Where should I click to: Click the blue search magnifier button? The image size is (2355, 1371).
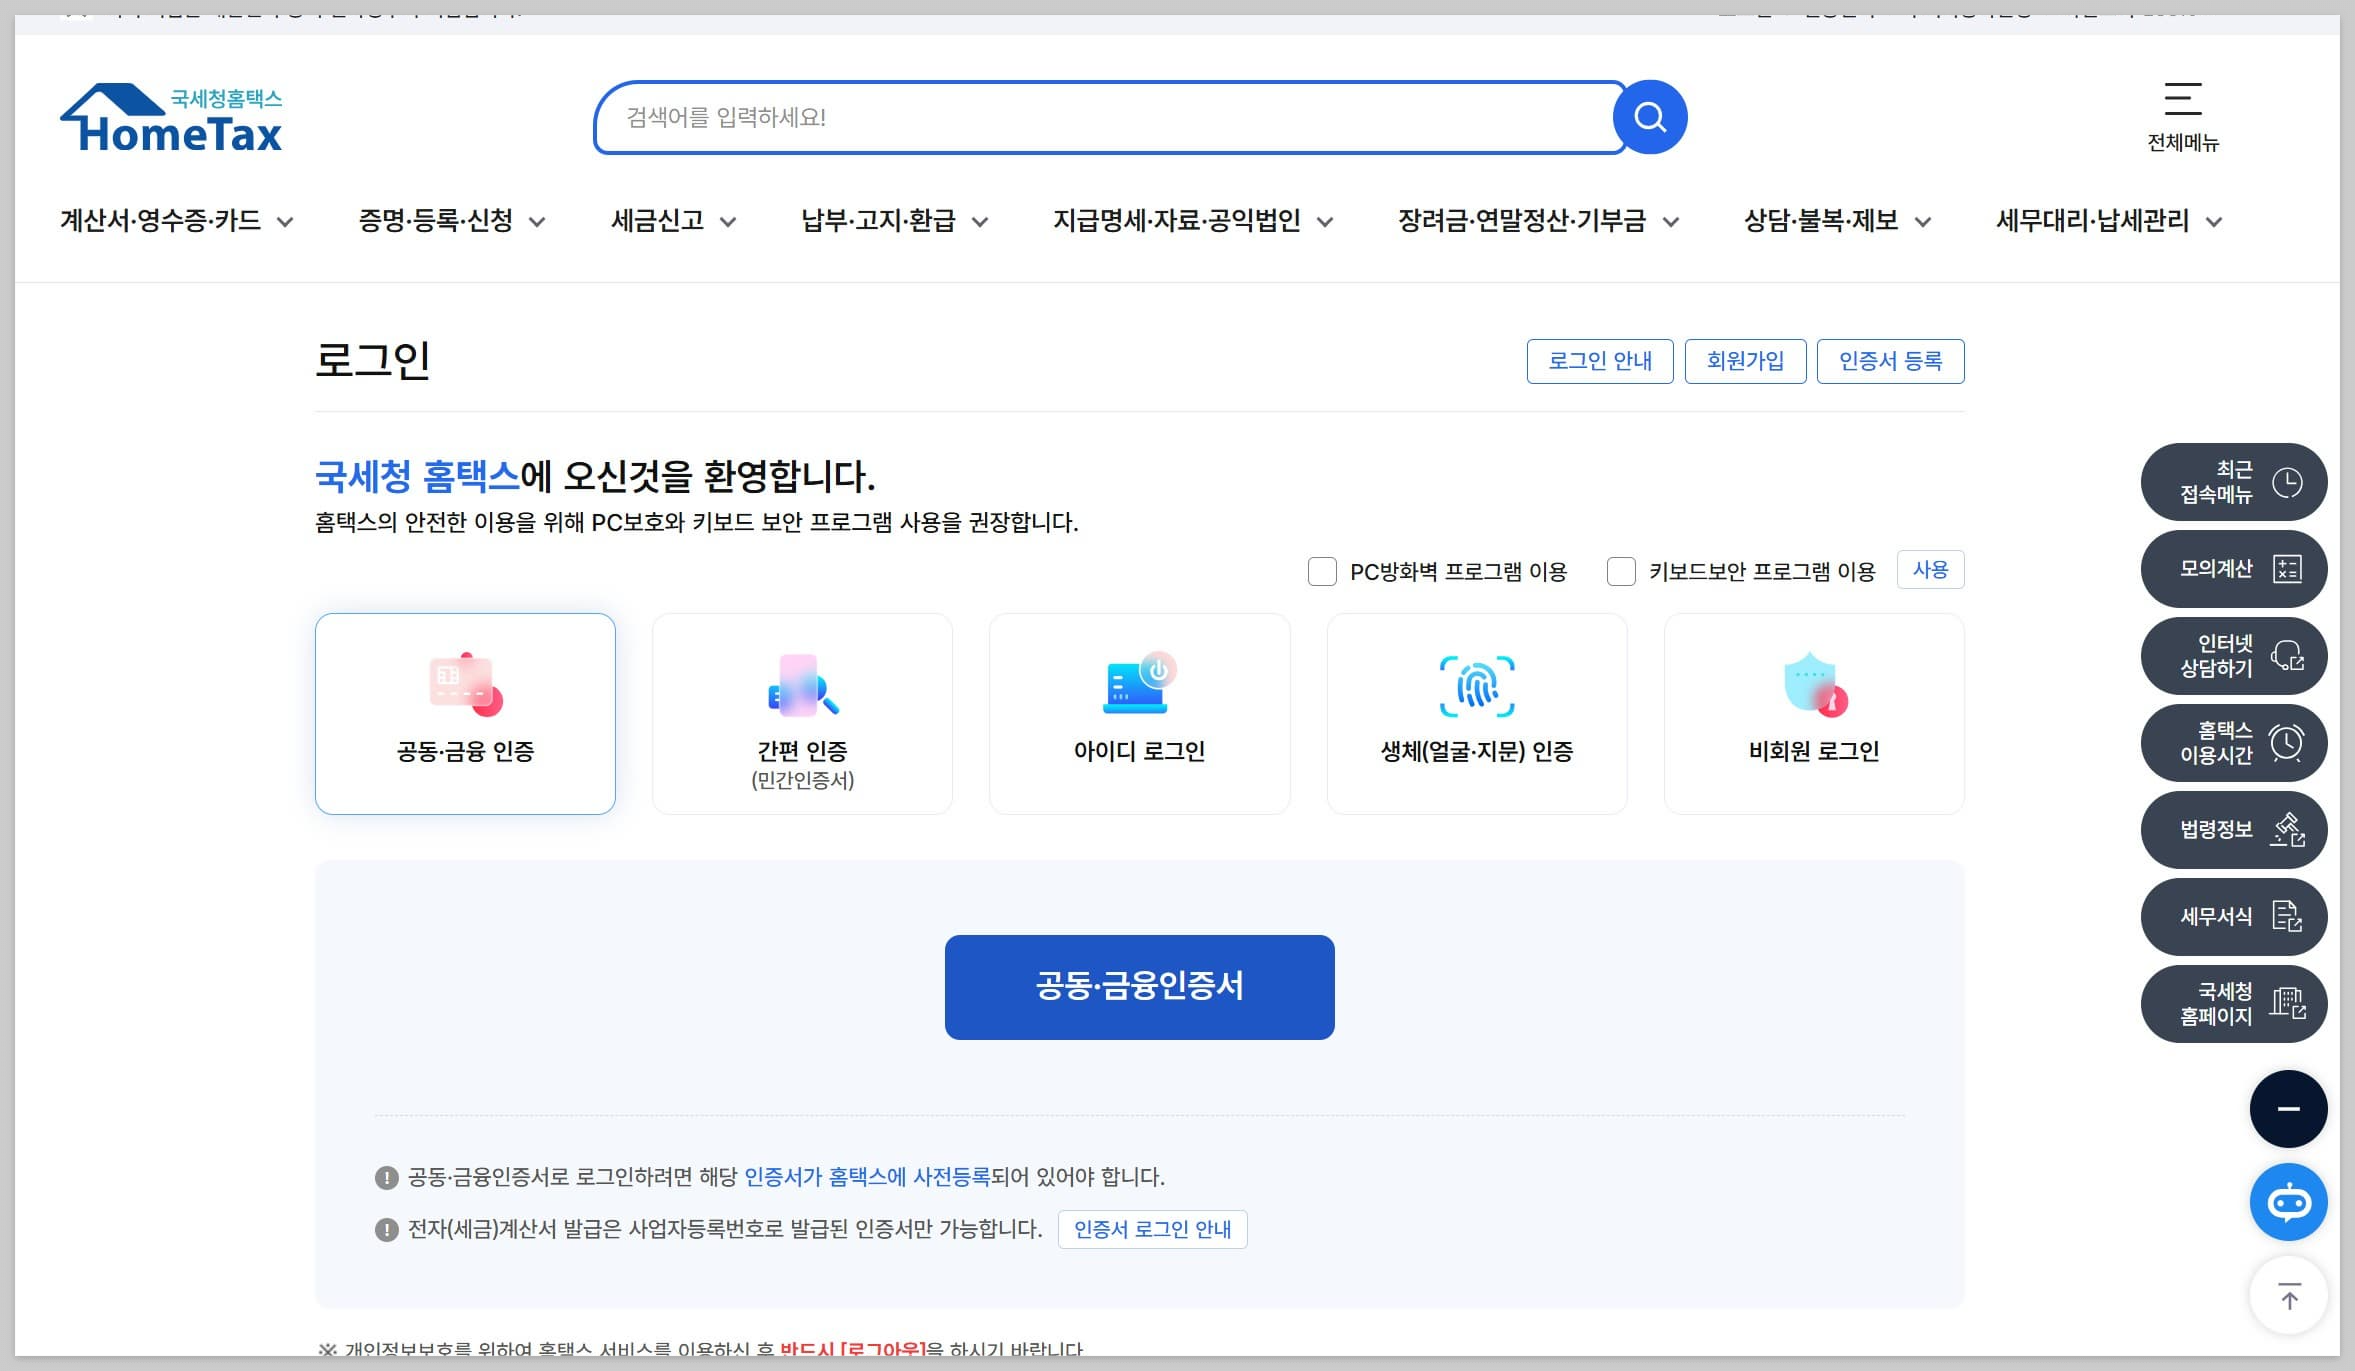pyautogui.click(x=1650, y=117)
